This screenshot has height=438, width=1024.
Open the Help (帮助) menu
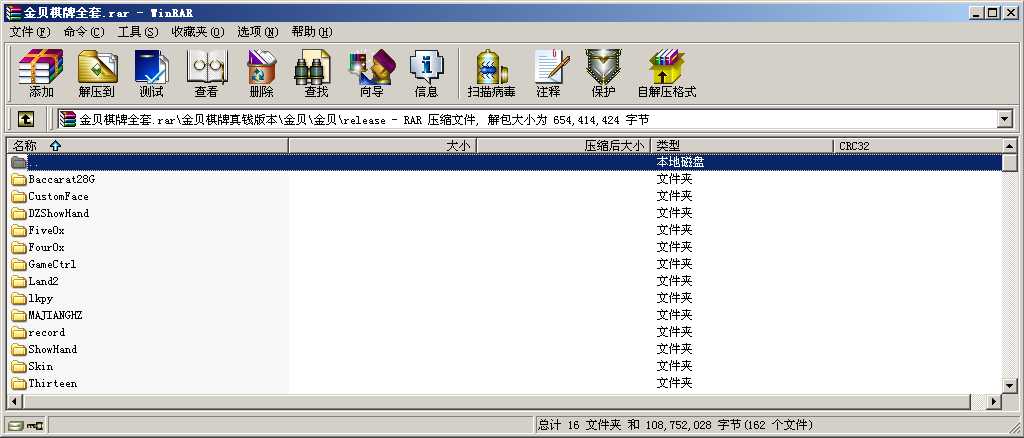(312, 31)
